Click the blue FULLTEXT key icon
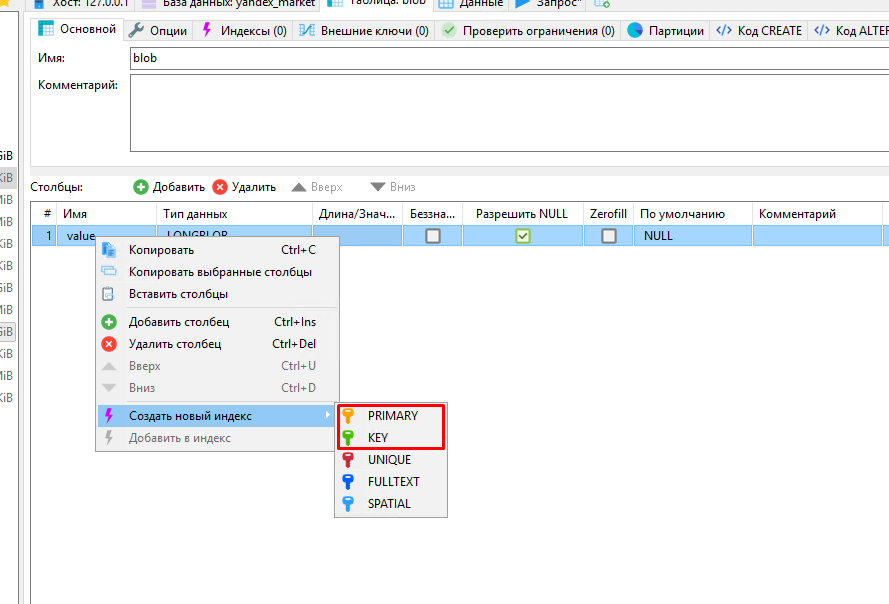 click(348, 482)
